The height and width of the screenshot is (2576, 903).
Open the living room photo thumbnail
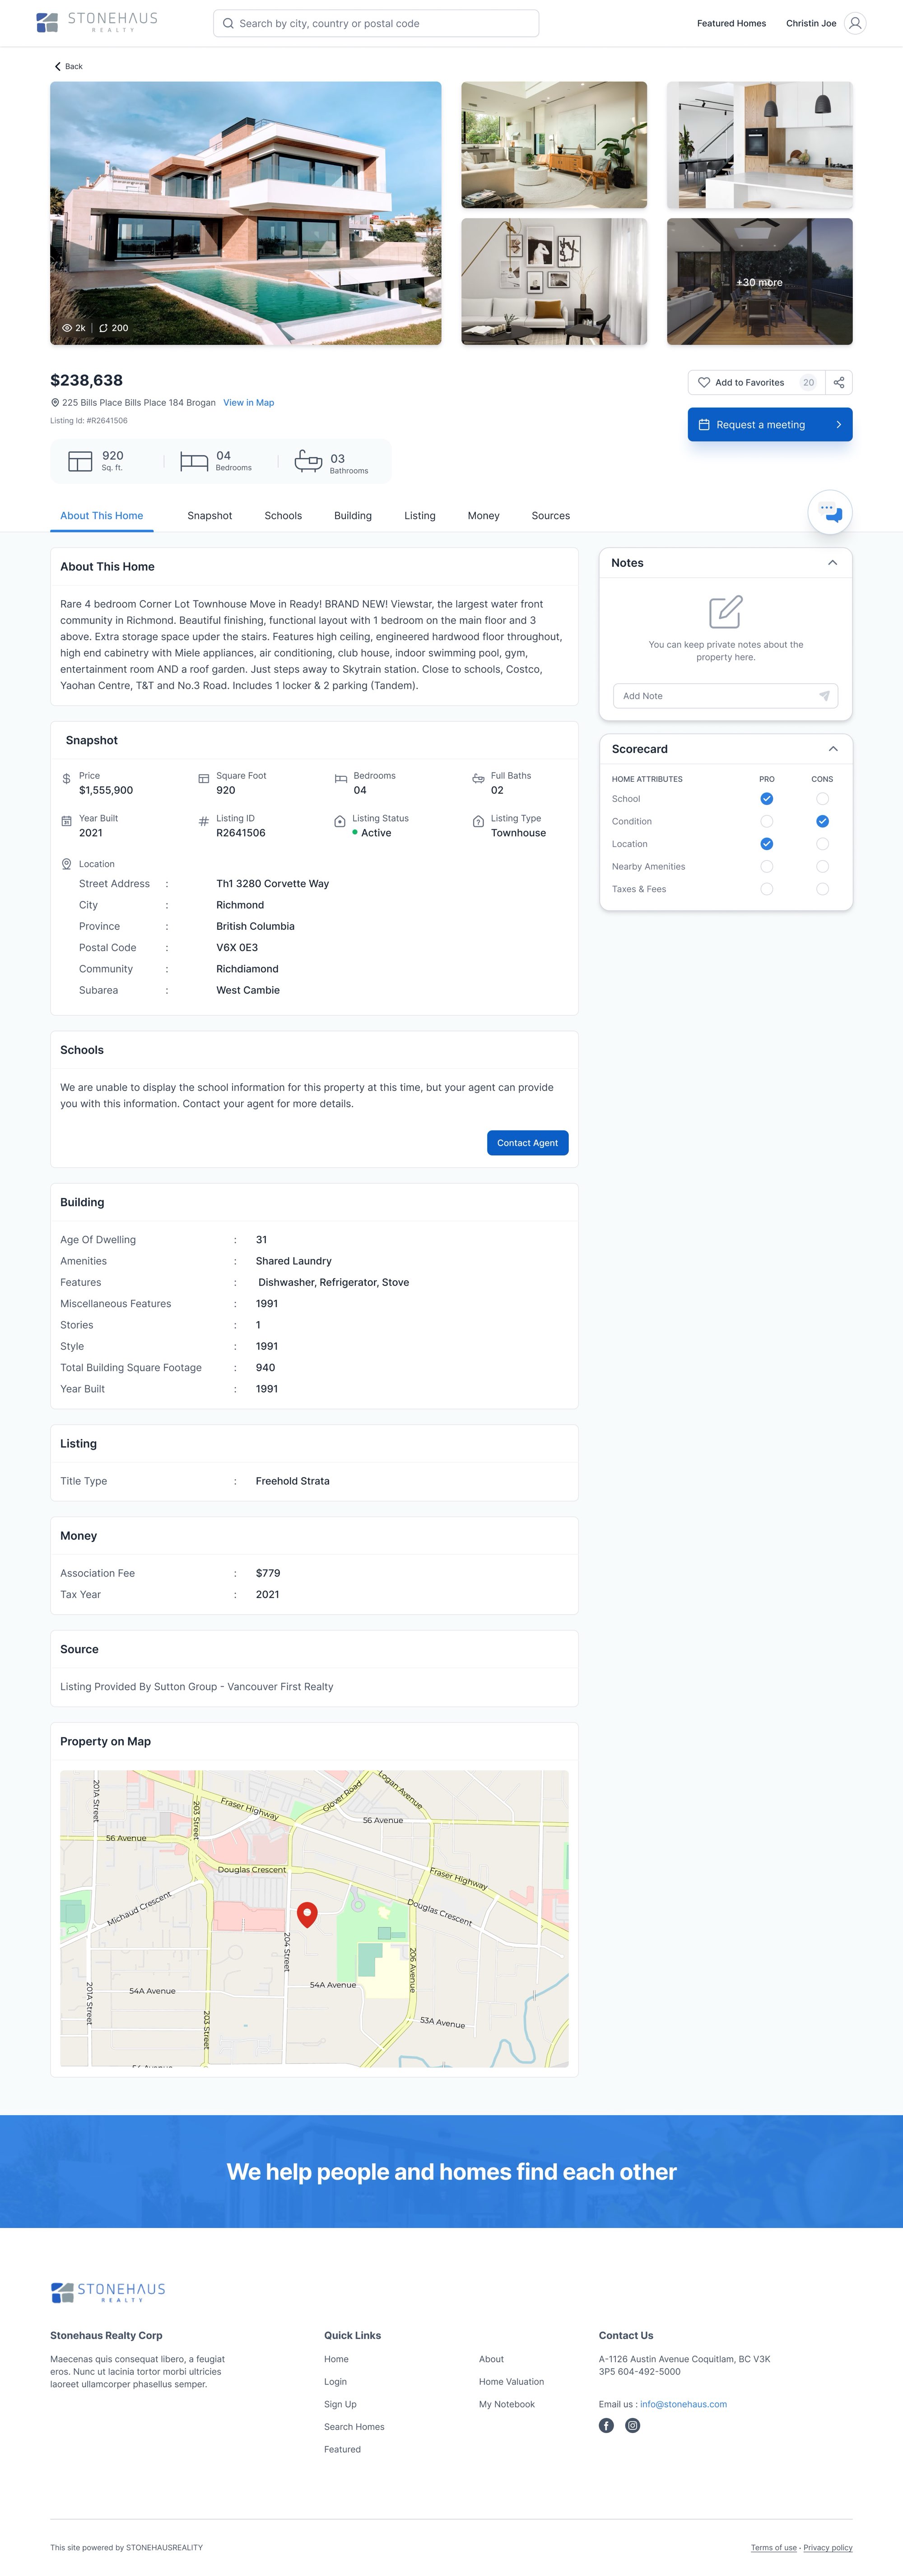554,145
